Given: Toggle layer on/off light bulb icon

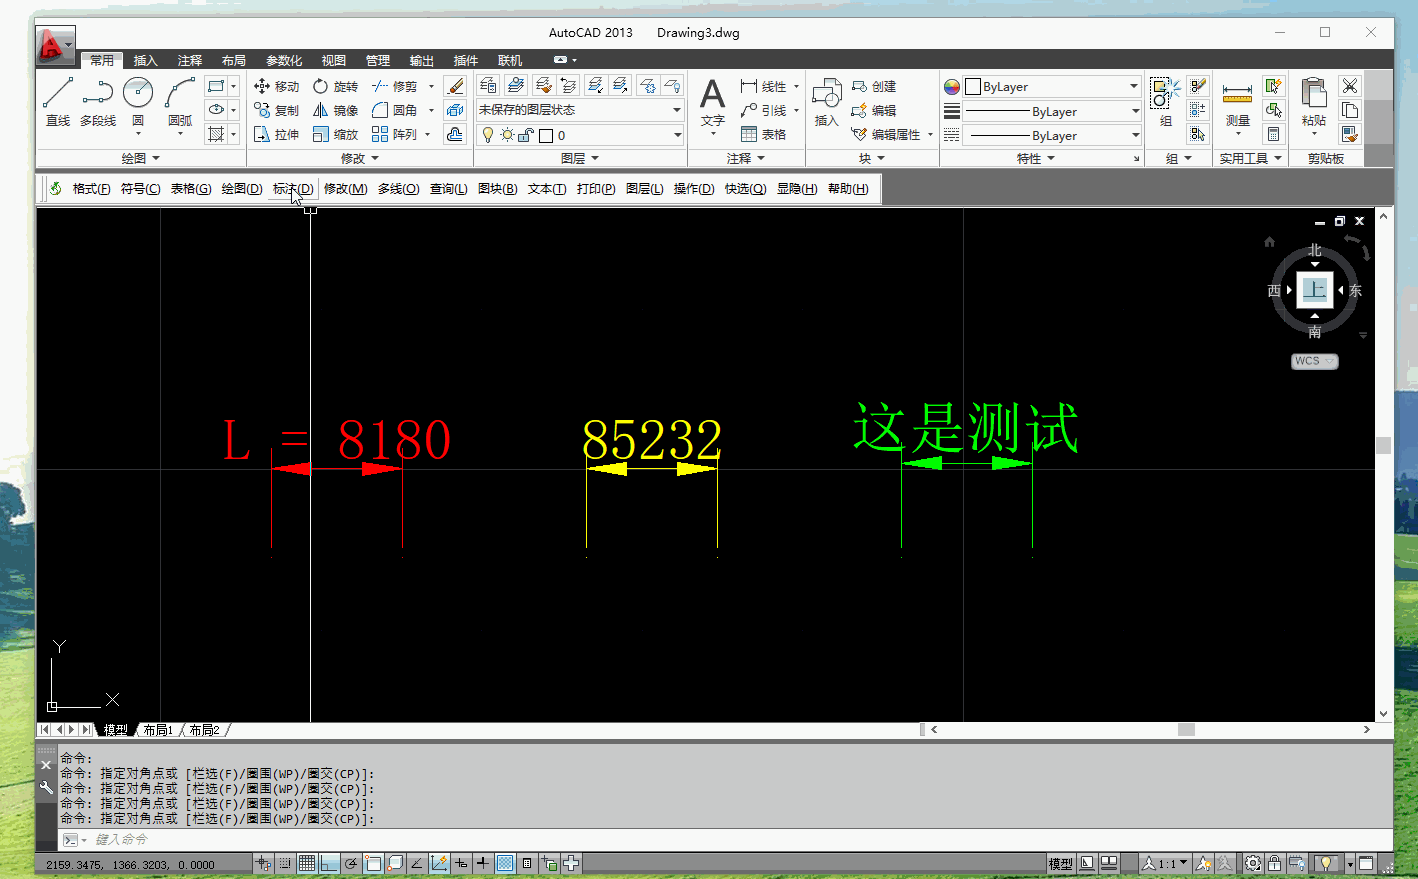Looking at the screenshot, I should coord(488,135).
